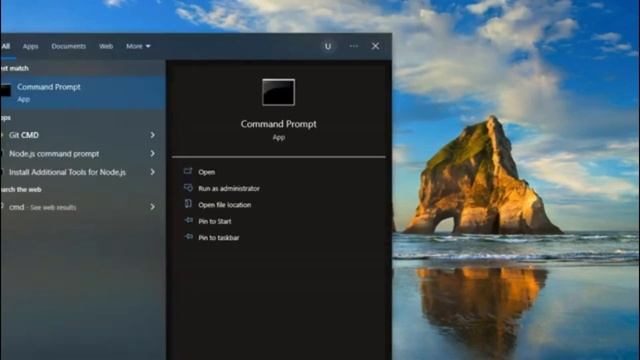This screenshot has height=360, width=640.
Task: Select Install Additional Tools for Node.js
Action: [x=83, y=172]
